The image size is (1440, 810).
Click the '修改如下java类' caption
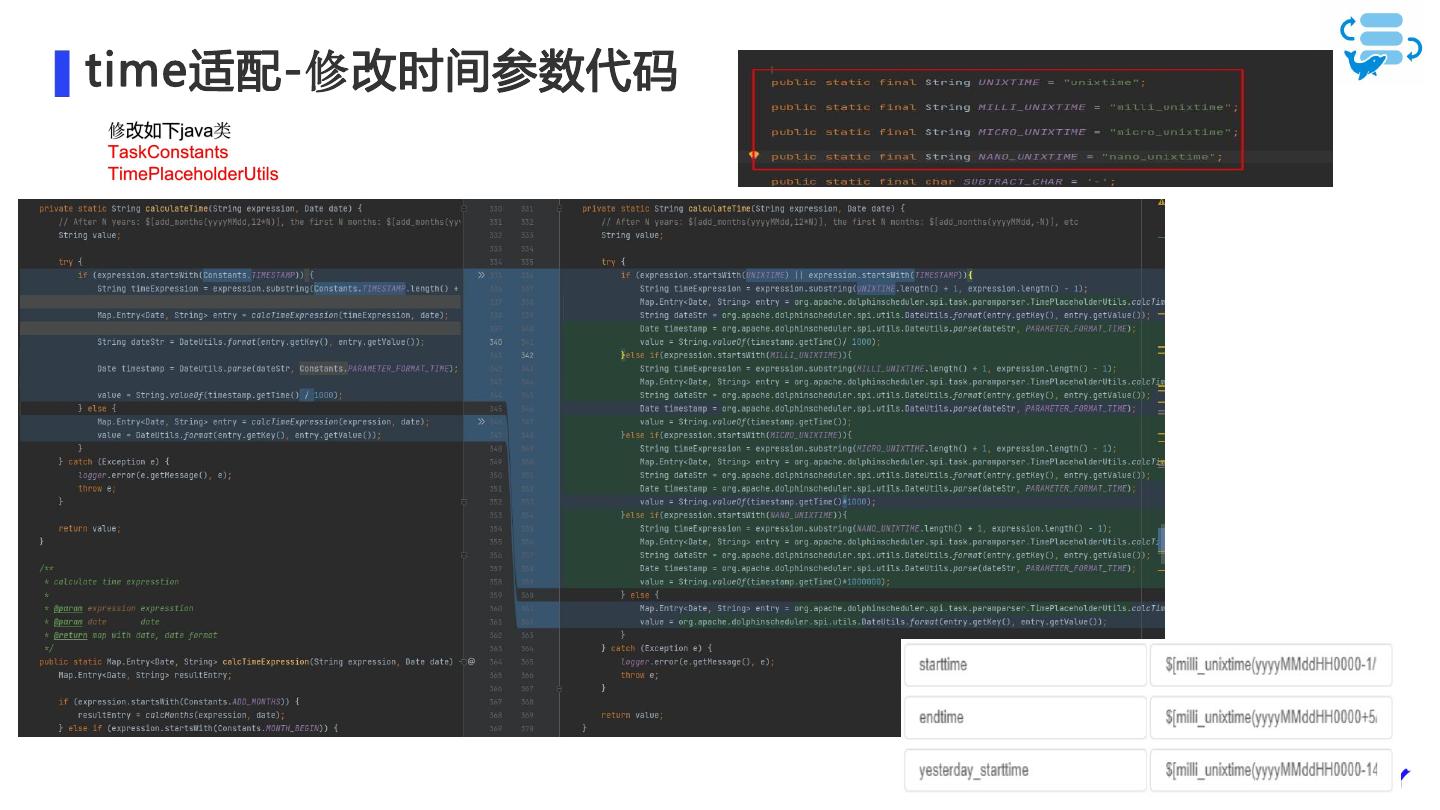point(170,131)
